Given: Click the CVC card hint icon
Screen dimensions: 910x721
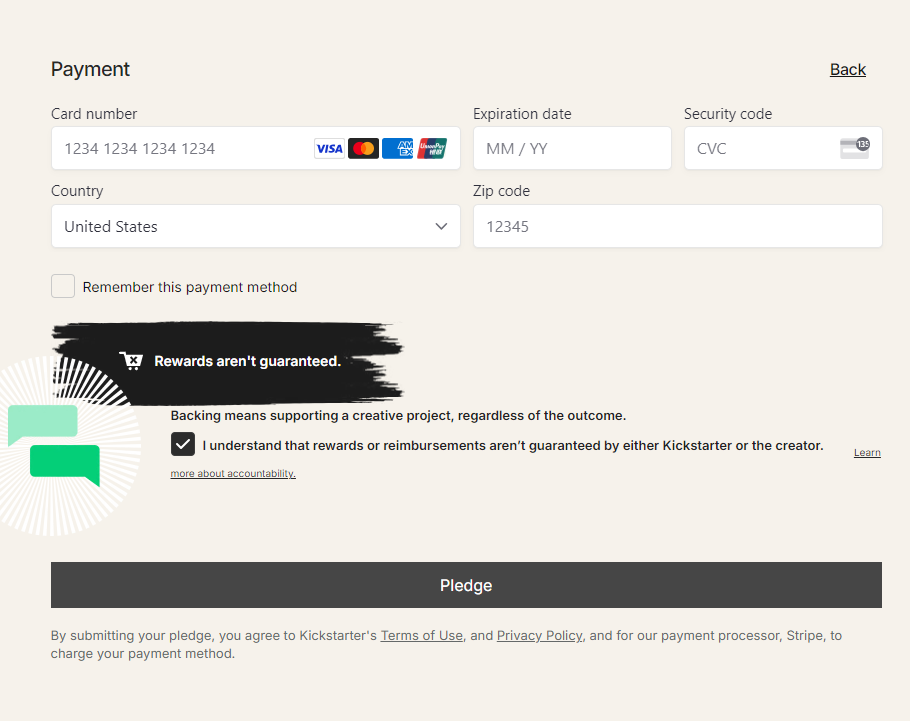Looking at the screenshot, I should pos(854,148).
